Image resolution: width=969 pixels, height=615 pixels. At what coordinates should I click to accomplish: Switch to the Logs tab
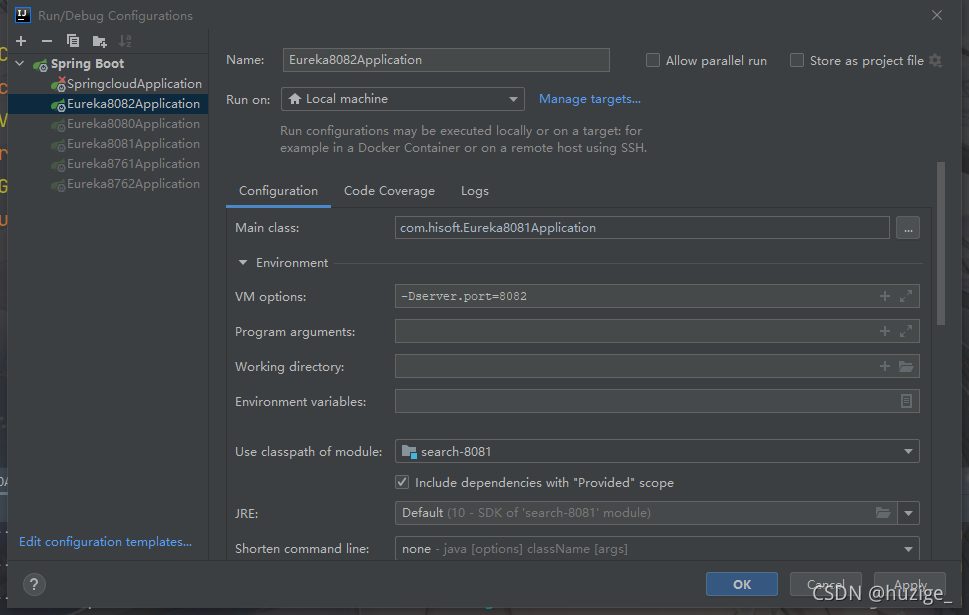[x=475, y=191]
